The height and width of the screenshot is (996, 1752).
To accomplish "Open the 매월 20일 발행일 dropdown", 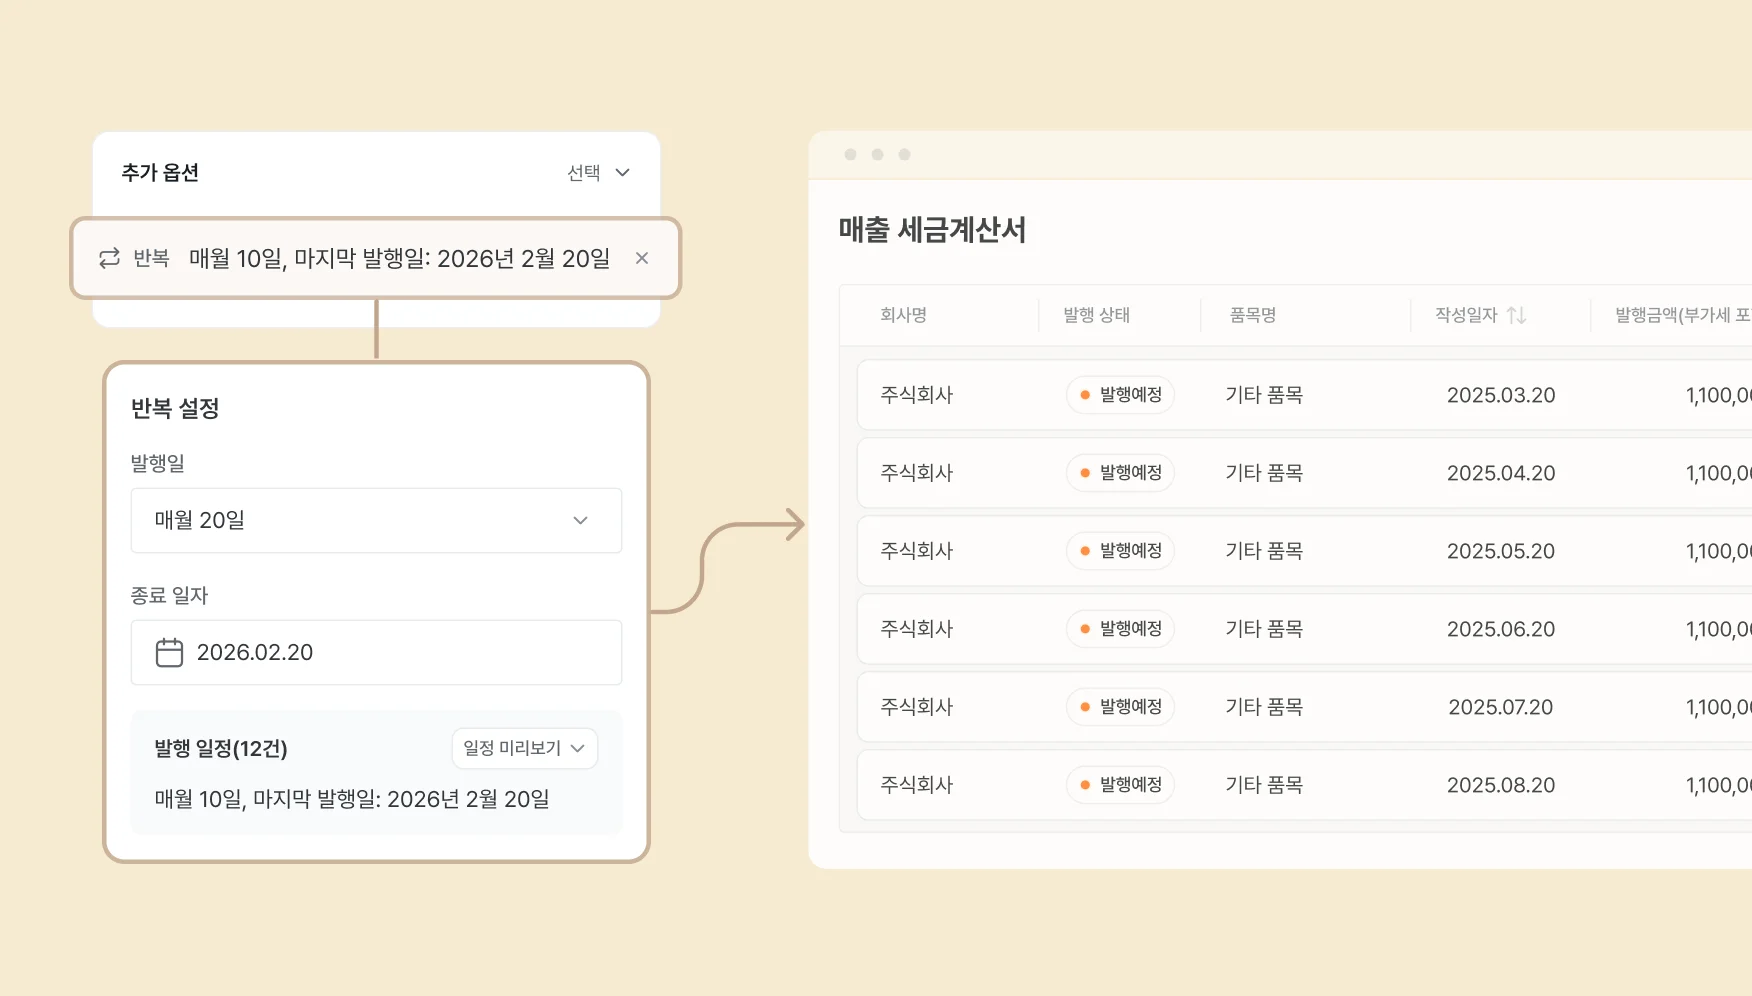I will [x=376, y=520].
